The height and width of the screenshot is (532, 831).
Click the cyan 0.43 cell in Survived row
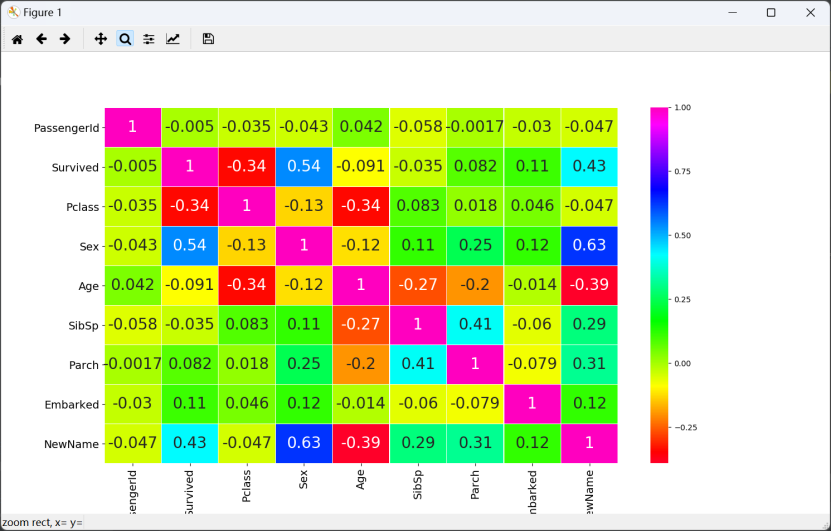coord(589,167)
